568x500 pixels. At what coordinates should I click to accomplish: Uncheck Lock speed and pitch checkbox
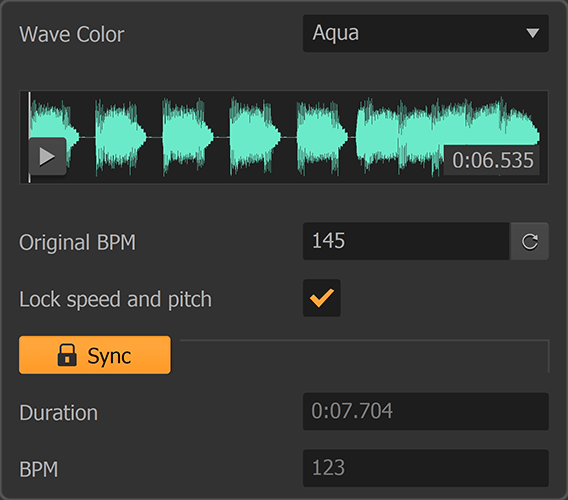tap(322, 298)
